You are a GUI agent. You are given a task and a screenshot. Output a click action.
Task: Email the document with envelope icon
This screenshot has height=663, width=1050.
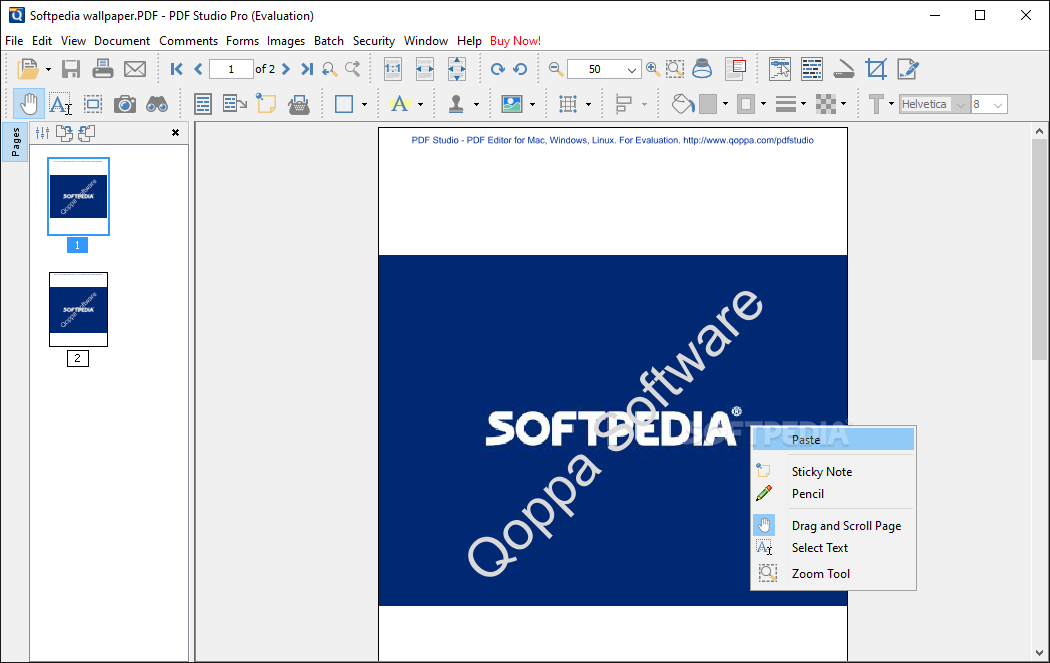tap(135, 69)
